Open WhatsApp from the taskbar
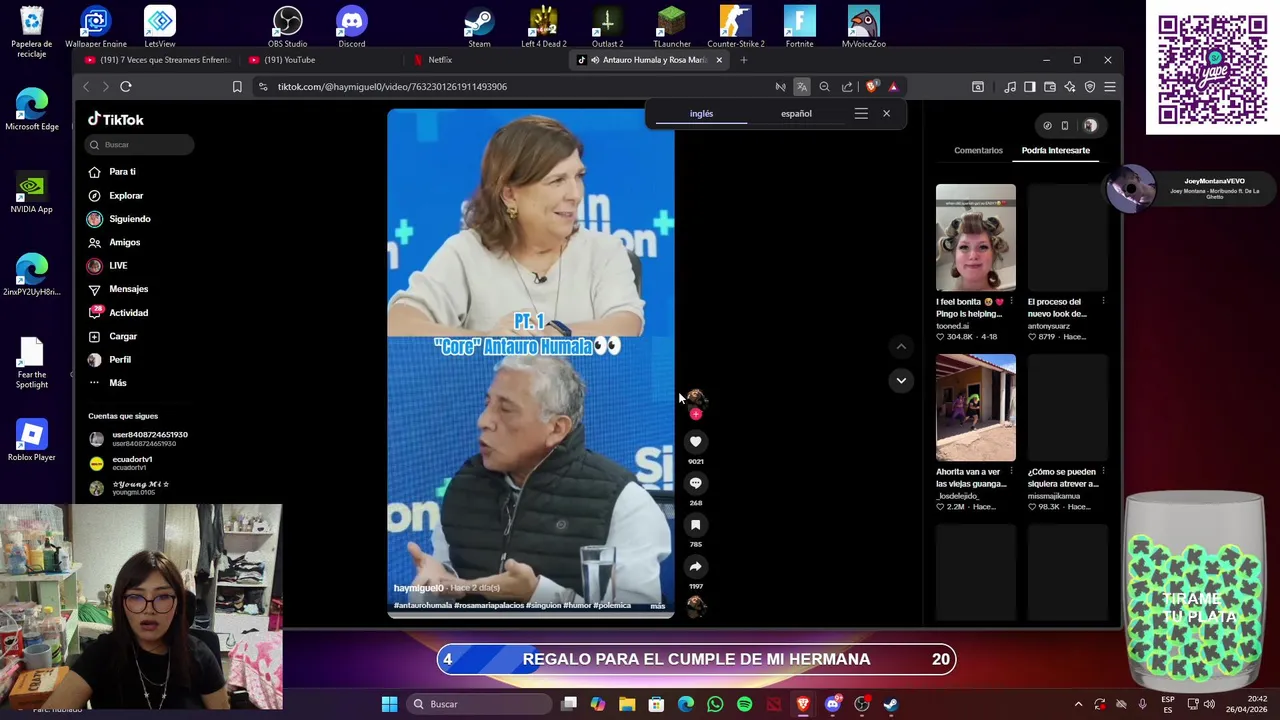This screenshot has height=720, width=1280. click(715, 704)
